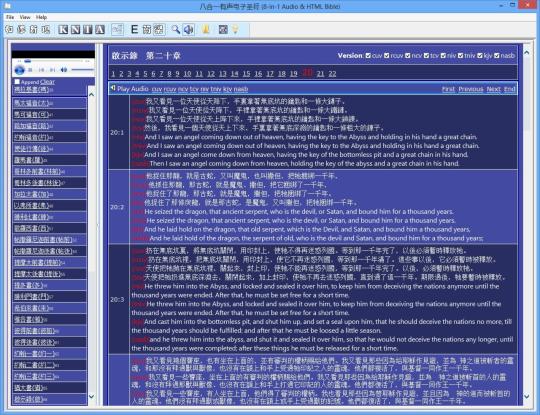
Task: Click the dark picture-grid toolbar icon
Action: (x=223, y=30)
